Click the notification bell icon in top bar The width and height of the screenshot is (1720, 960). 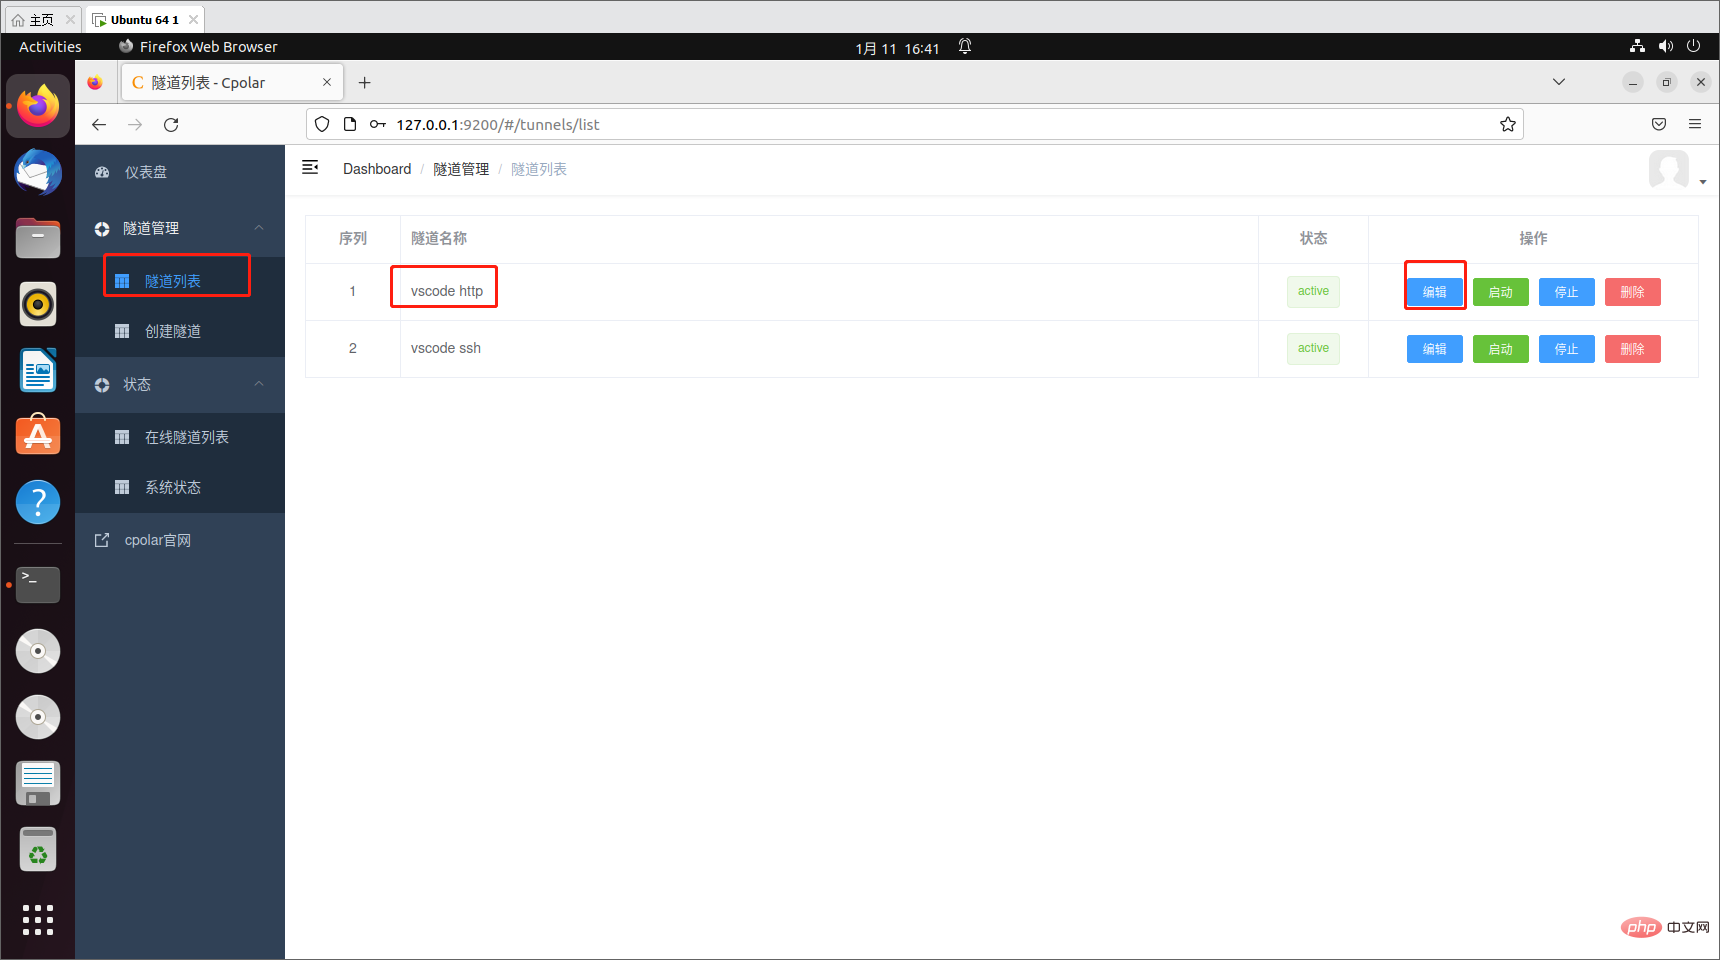965,46
